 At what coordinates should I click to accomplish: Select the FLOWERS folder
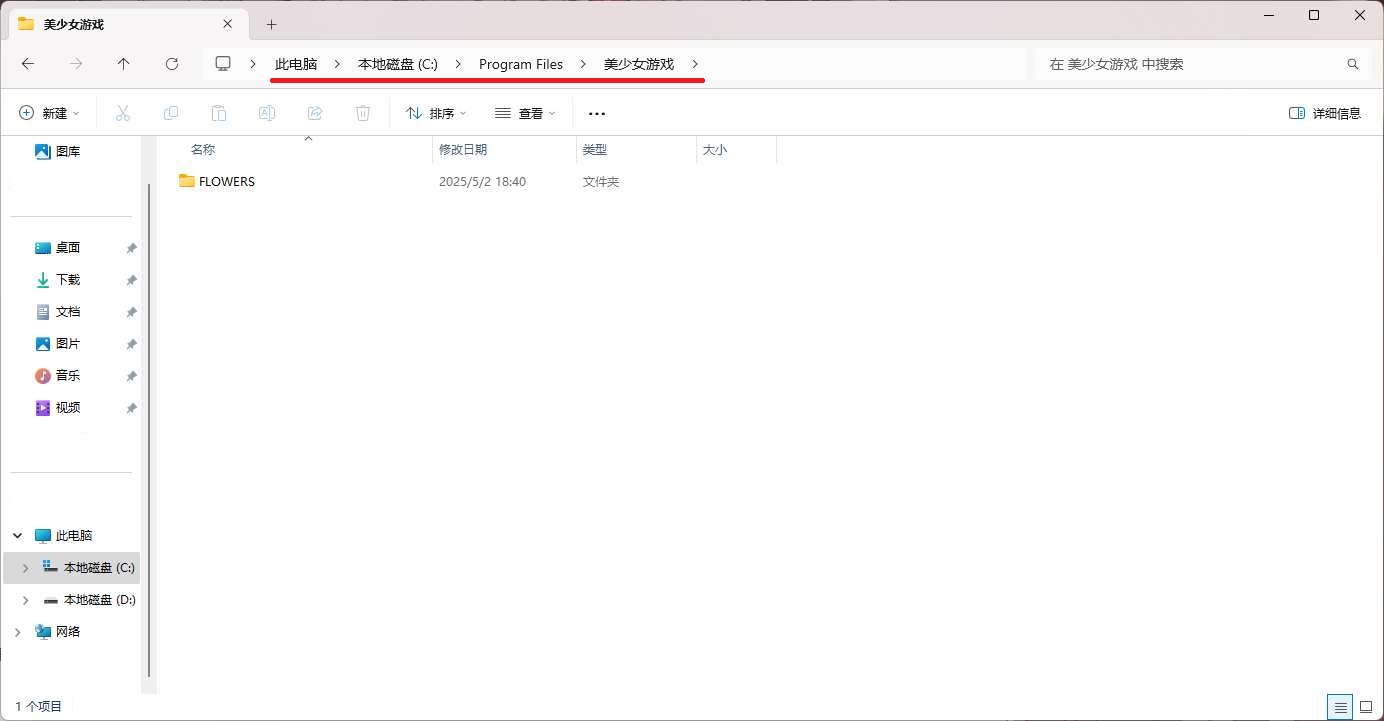(226, 182)
